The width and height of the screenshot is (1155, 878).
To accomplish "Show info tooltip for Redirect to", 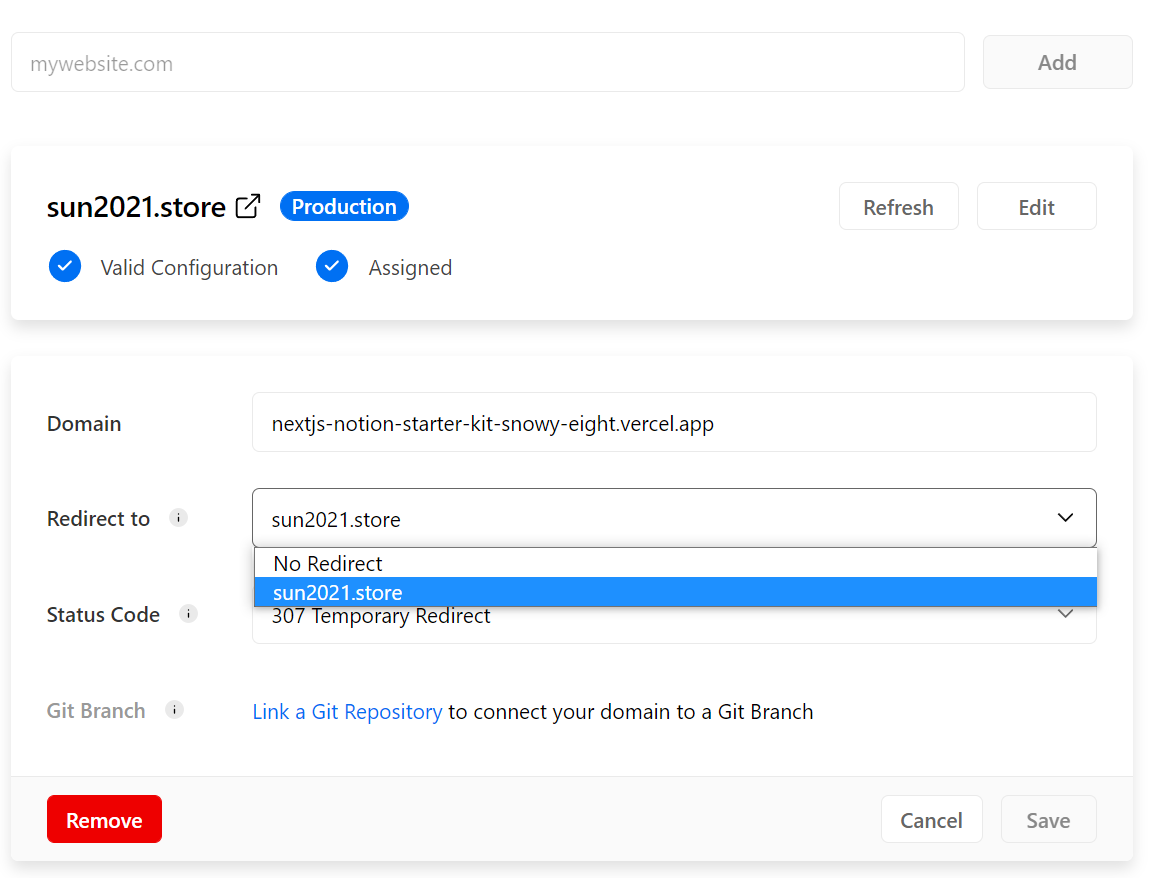I will [x=178, y=518].
